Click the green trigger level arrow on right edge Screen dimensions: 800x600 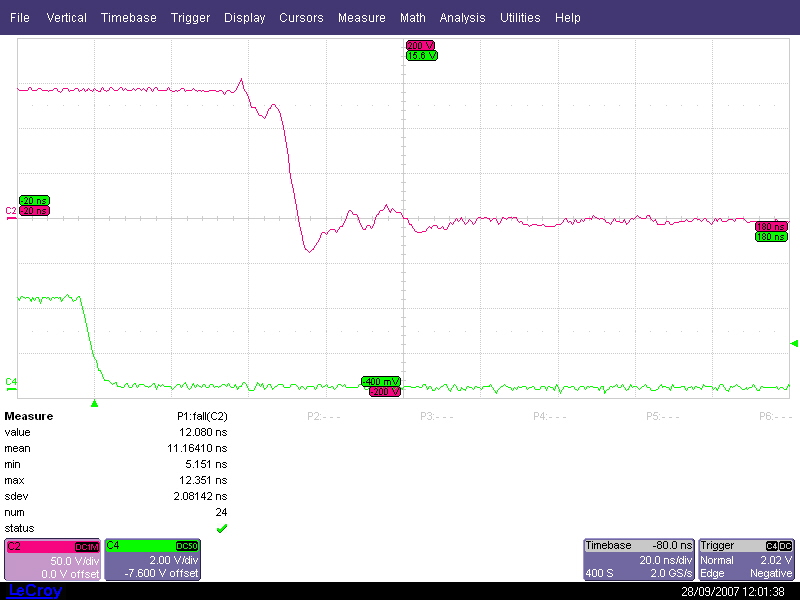point(794,343)
